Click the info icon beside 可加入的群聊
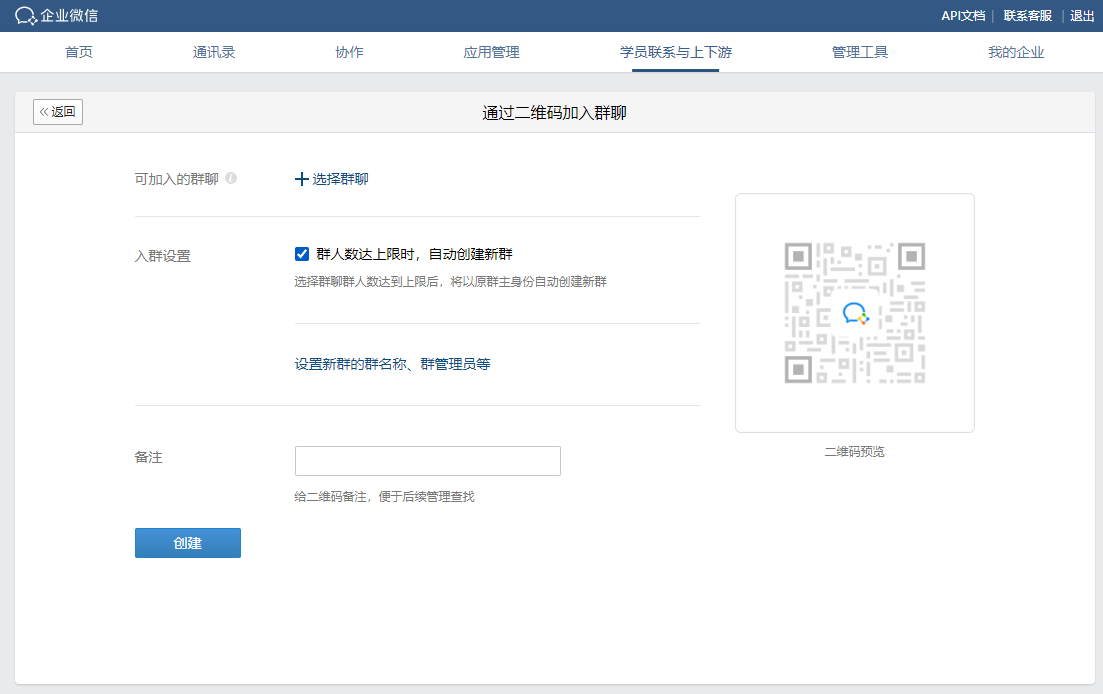Image resolution: width=1103 pixels, height=694 pixels. 231,179
